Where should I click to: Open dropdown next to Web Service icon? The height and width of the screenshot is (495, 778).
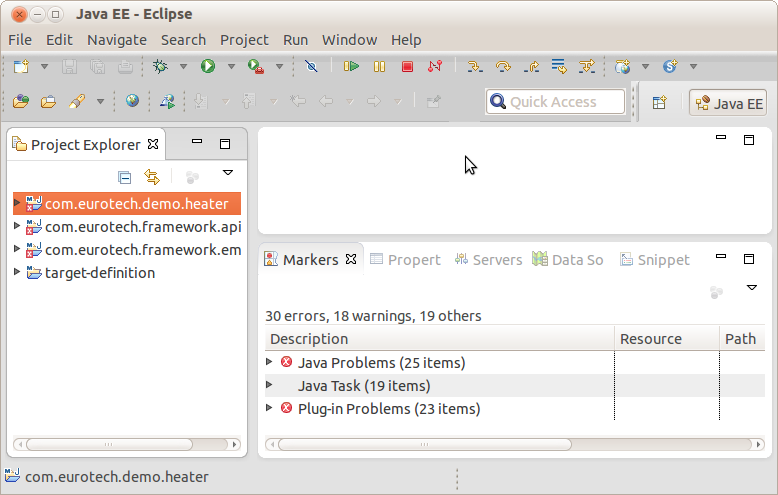(694, 66)
